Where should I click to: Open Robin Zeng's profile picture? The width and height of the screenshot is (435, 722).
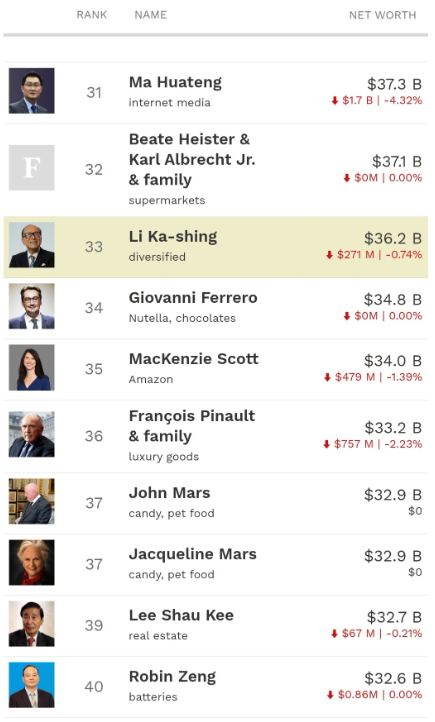pyautogui.click(x=31, y=685)
